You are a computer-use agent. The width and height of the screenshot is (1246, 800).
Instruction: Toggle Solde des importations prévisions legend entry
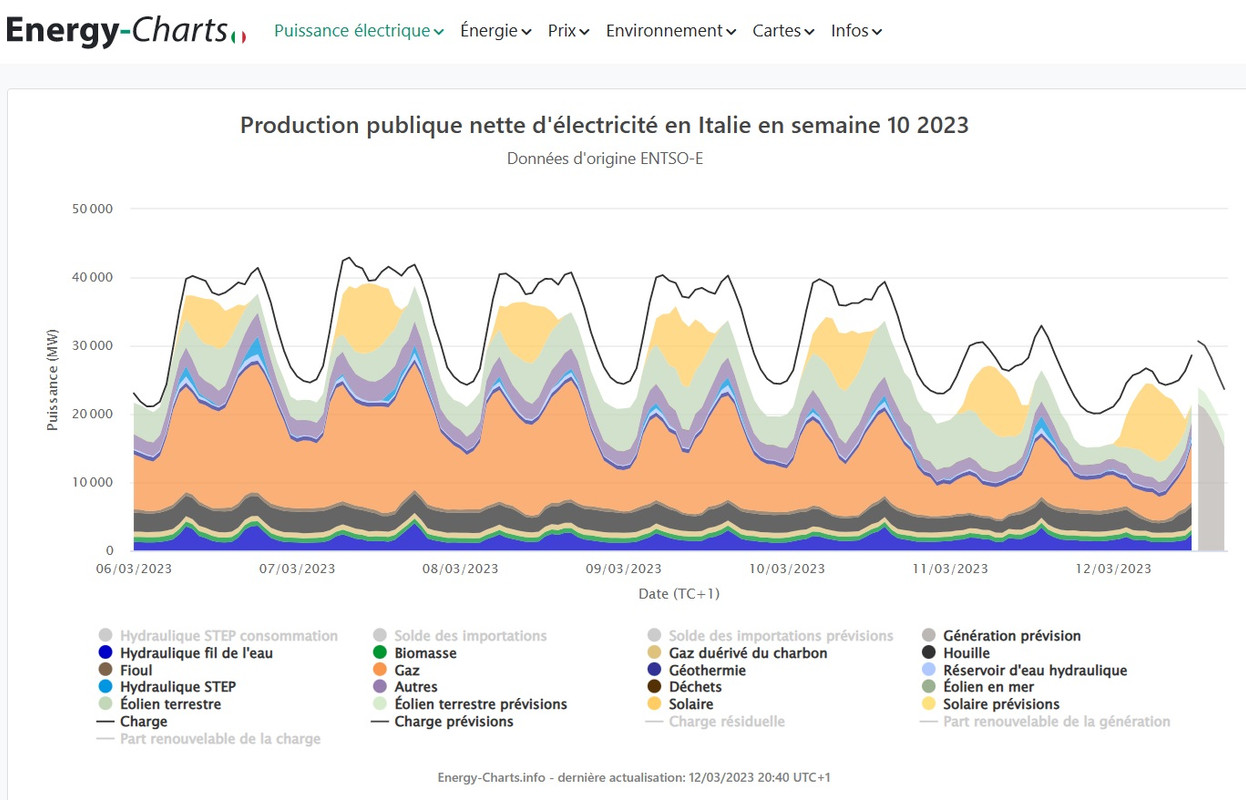(x=770, y=636)
